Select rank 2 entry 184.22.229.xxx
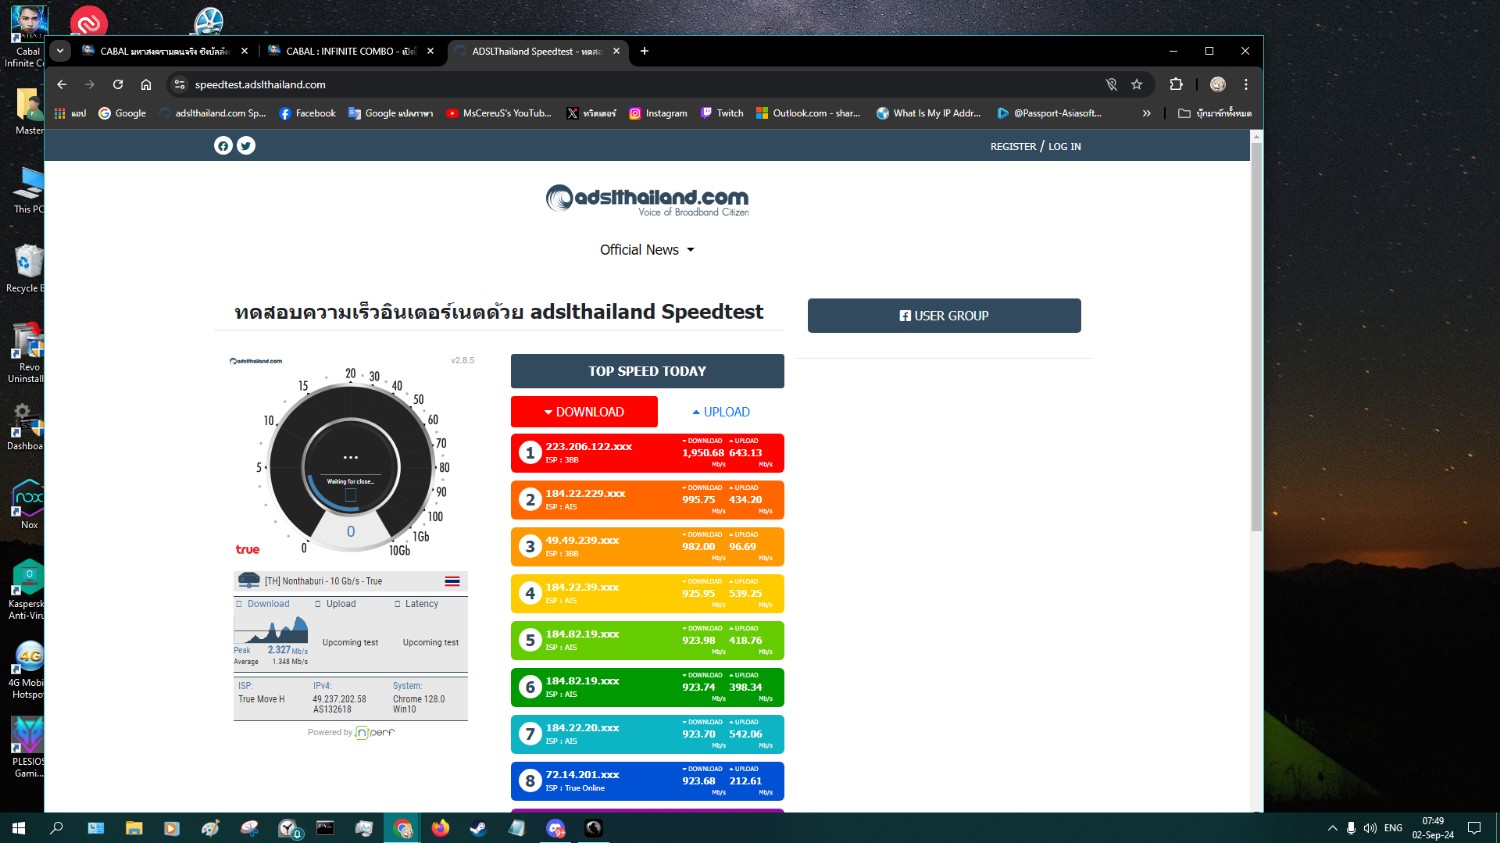1500x843 pixels. [647, 500]
